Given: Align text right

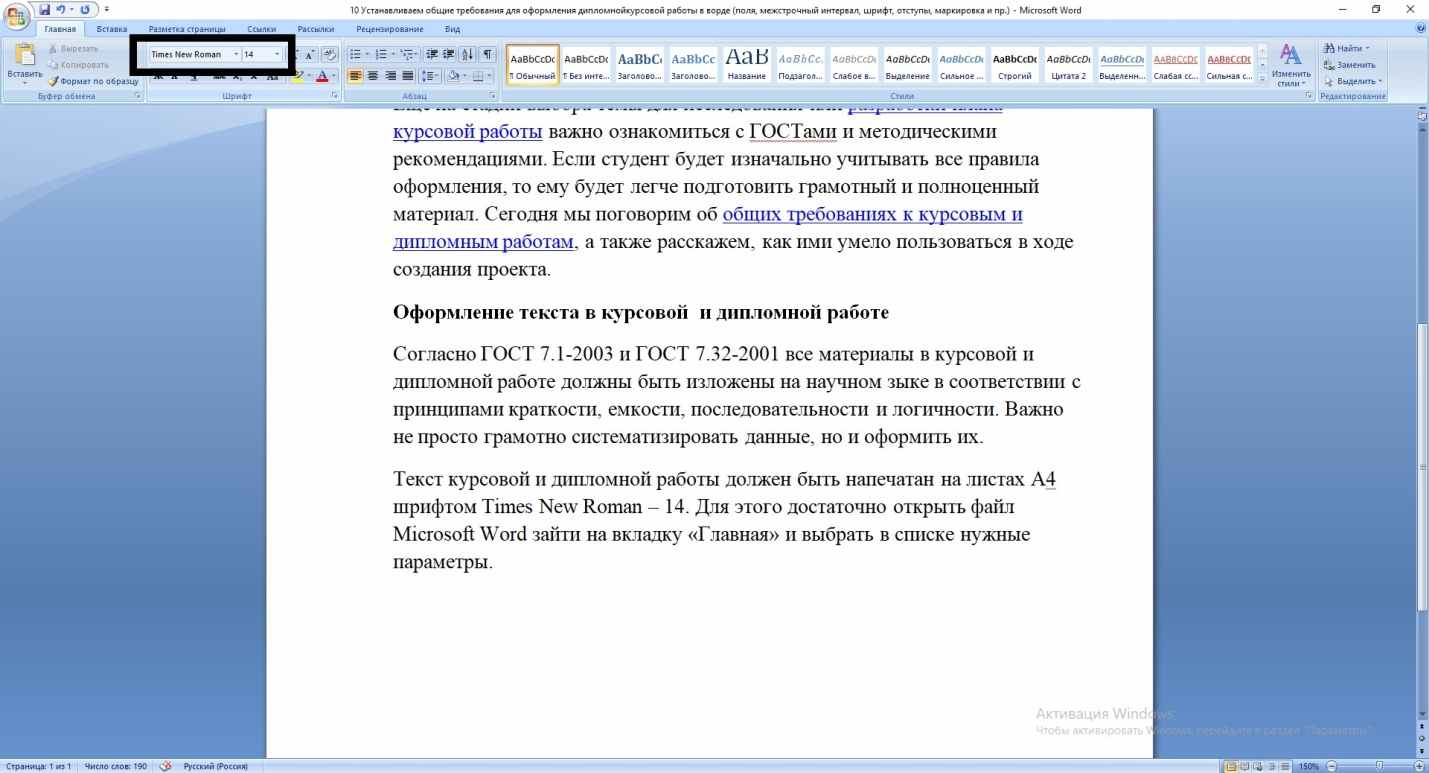Looking at the screenshot, I should [x=390, y=76].
